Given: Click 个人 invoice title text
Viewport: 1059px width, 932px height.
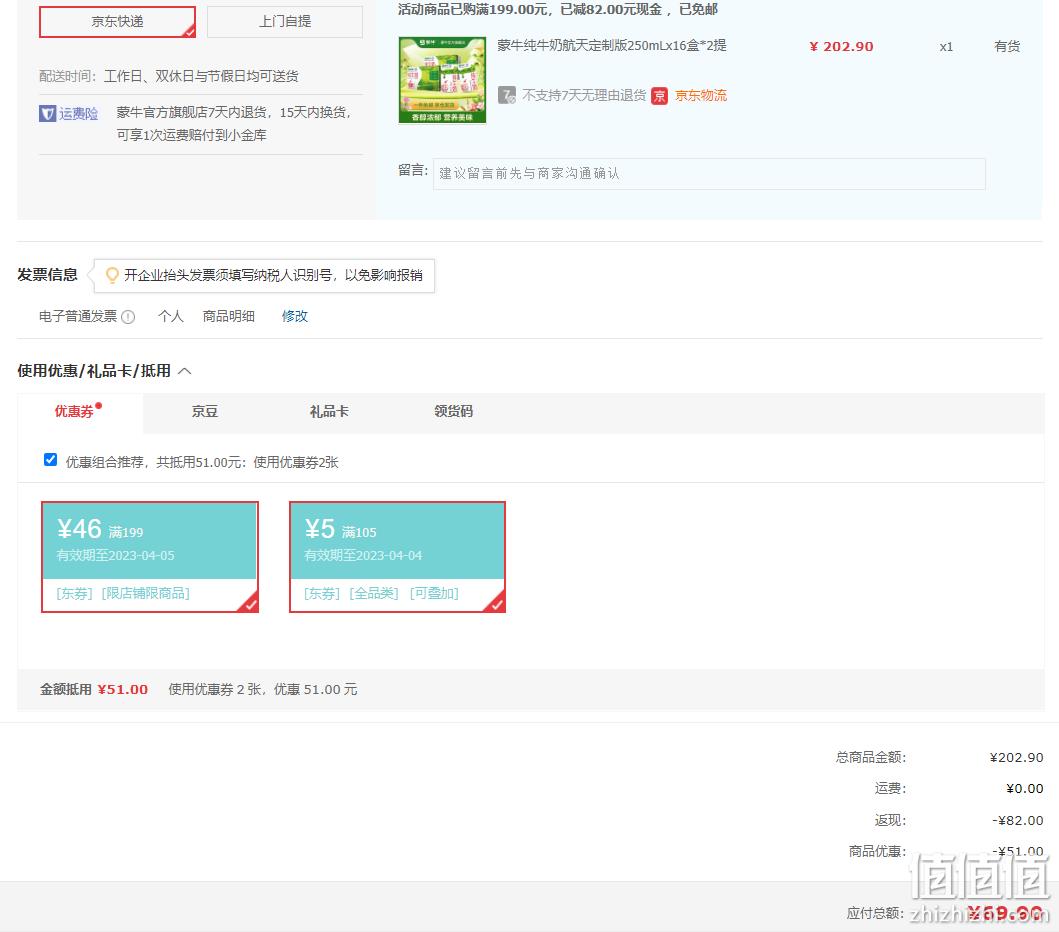Looking at the screenshot, I should click(171, 316).
